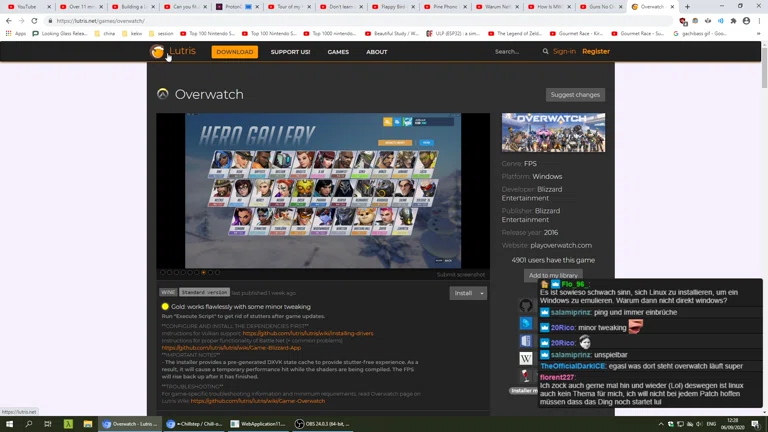Open the notification center icon
The width and height of the screenshot is (768, 432).
click(x=755, y=424)
